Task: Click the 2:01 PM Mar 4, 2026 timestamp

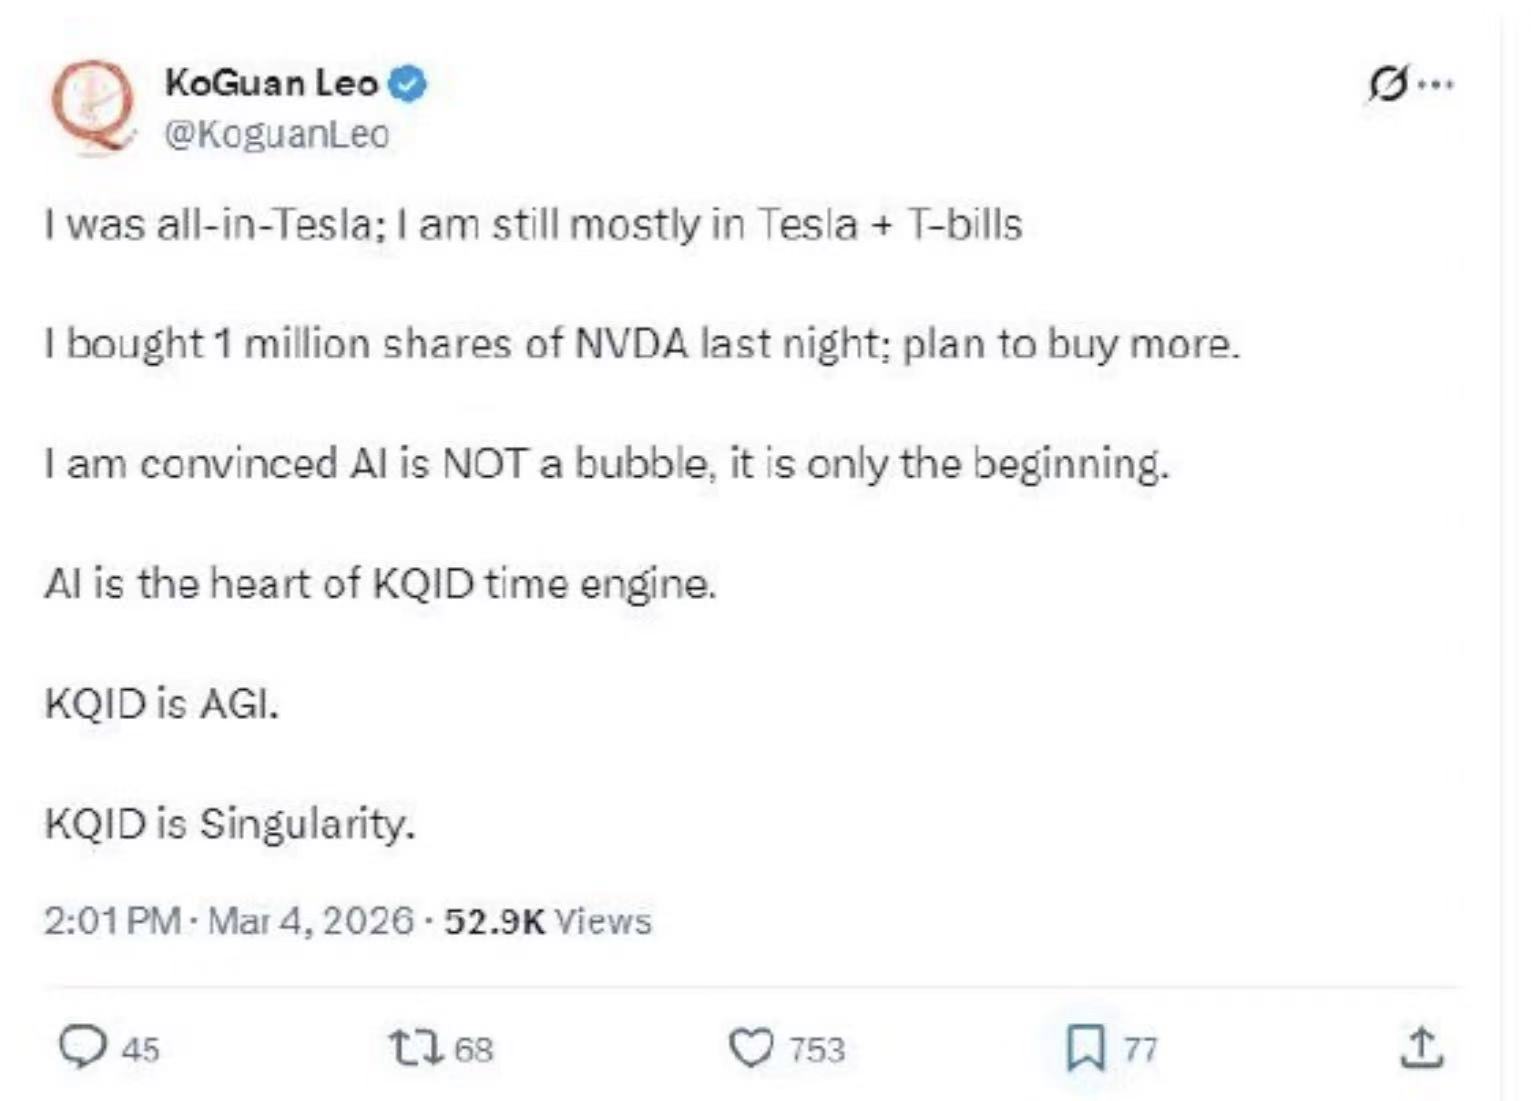Action: [x=228, y=920]
